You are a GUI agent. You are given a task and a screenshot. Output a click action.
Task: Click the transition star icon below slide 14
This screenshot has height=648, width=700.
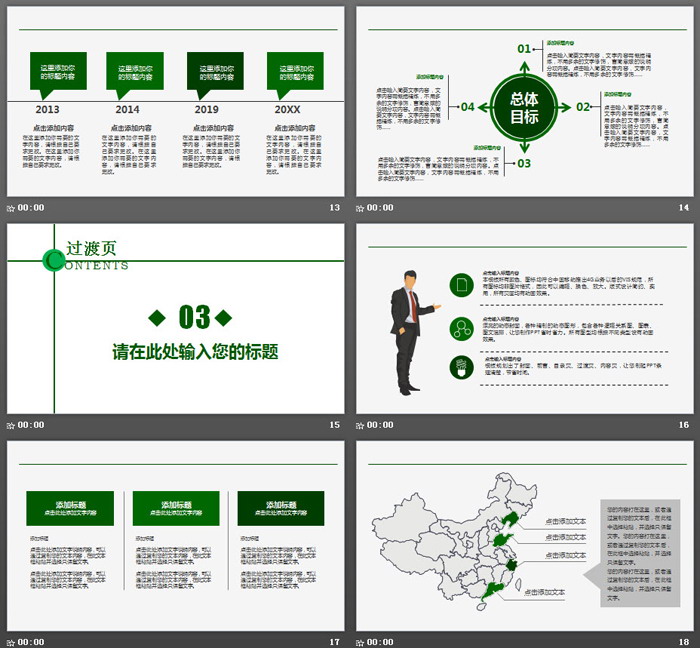tap(361, 208)
